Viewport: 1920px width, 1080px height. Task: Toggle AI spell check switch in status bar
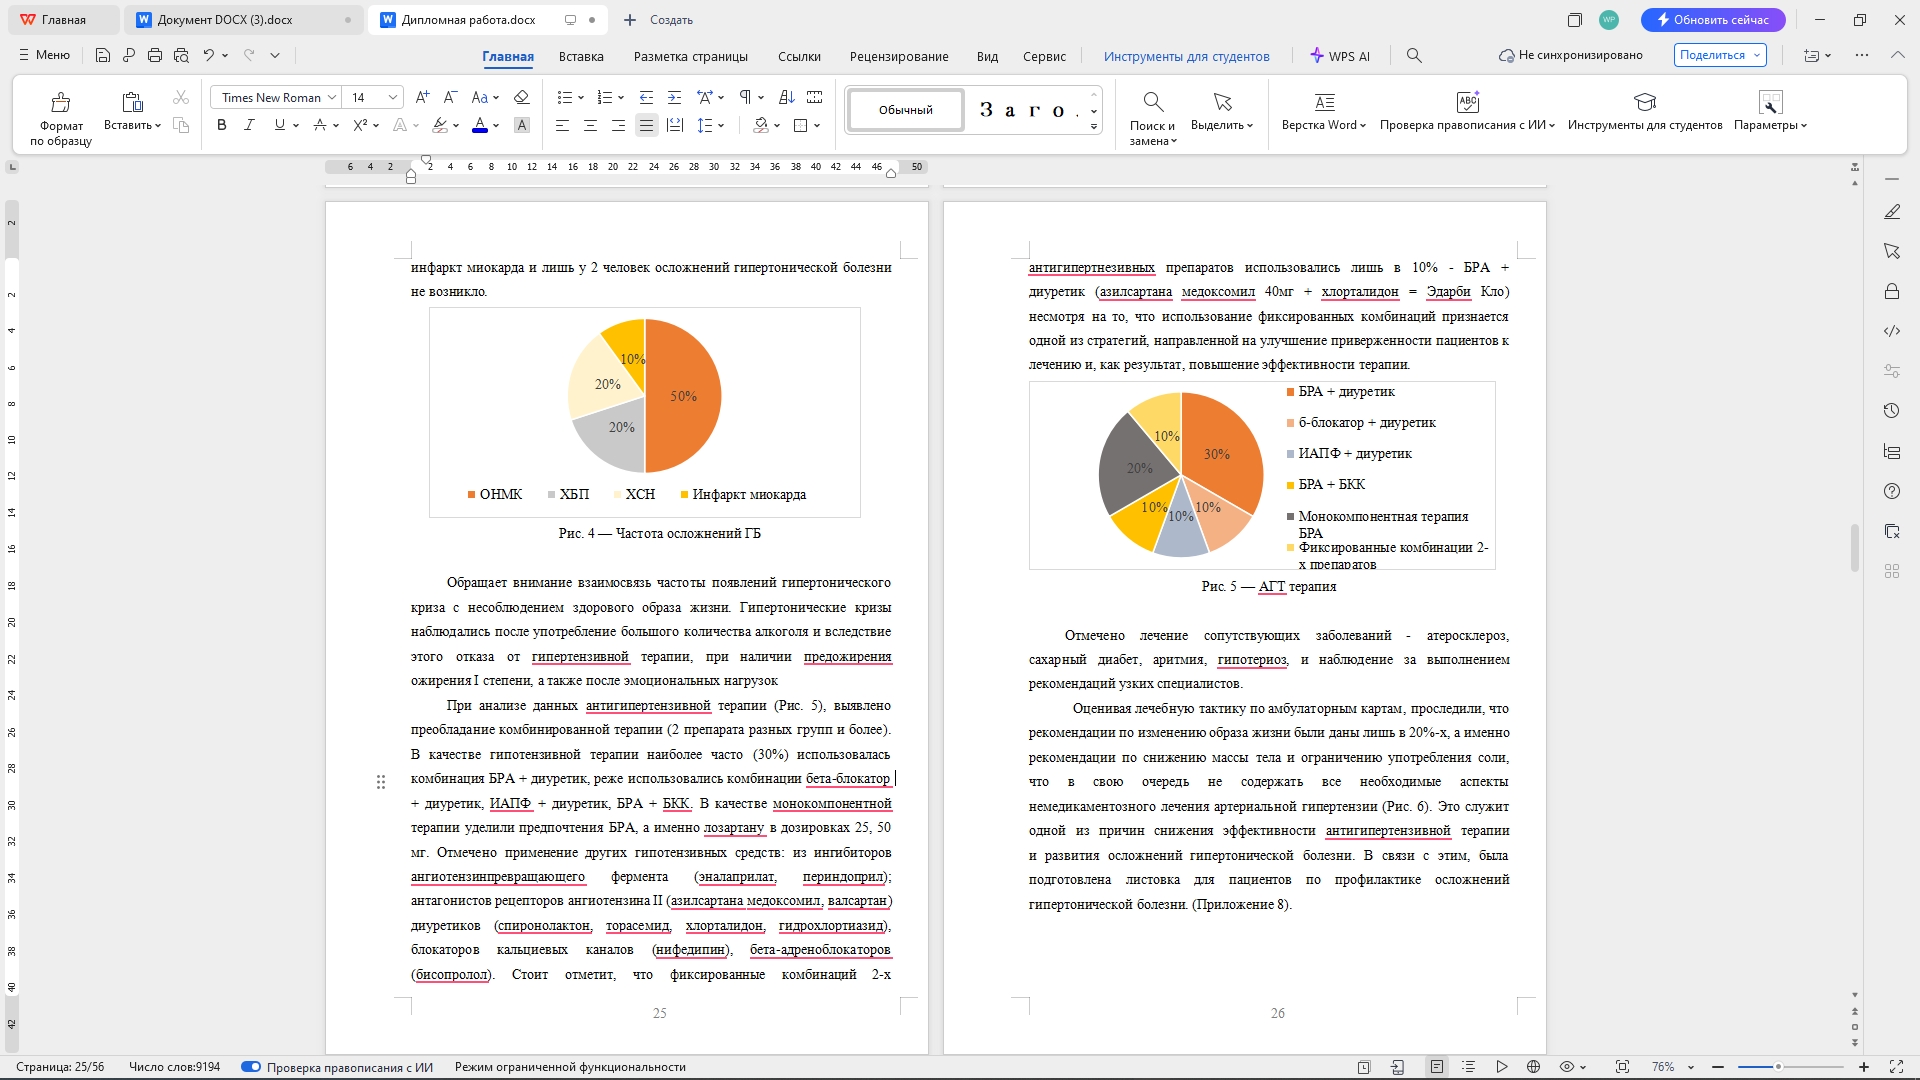point(251,1067)
